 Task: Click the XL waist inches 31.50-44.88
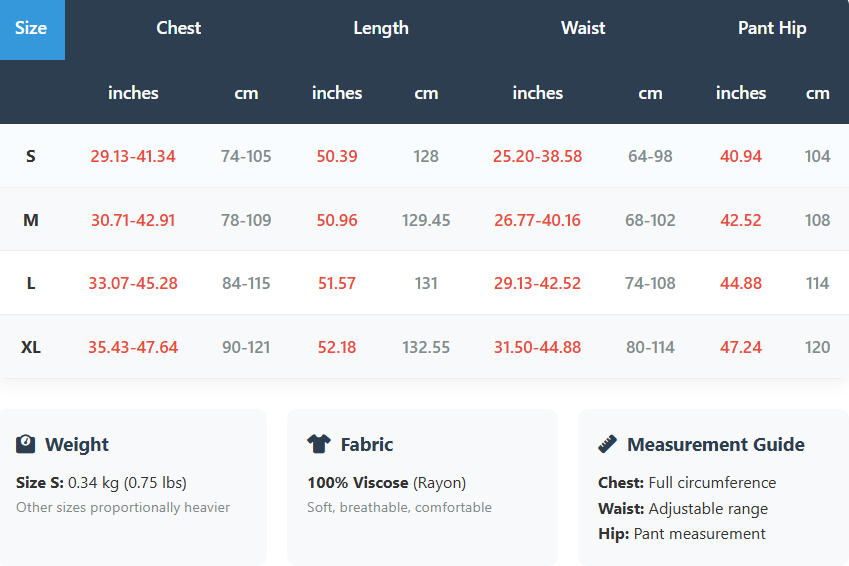click(537, 347)
